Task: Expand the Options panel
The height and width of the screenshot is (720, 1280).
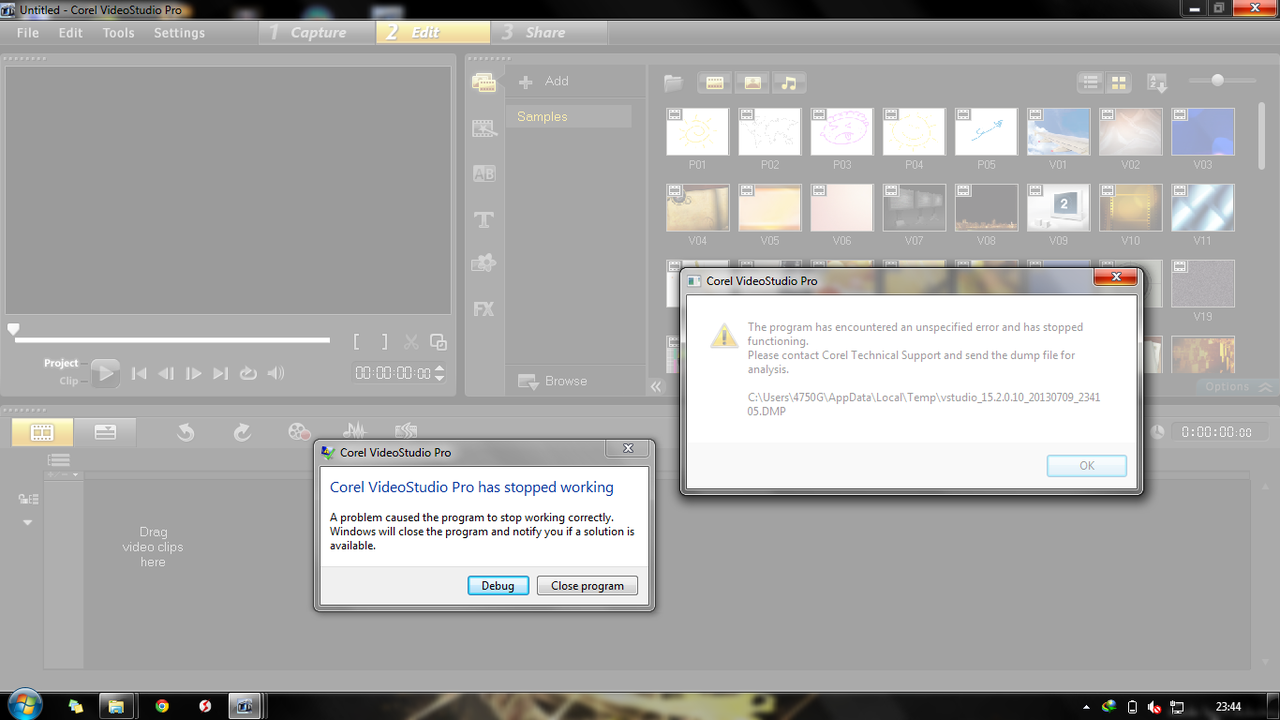Action: (1238, 387)
